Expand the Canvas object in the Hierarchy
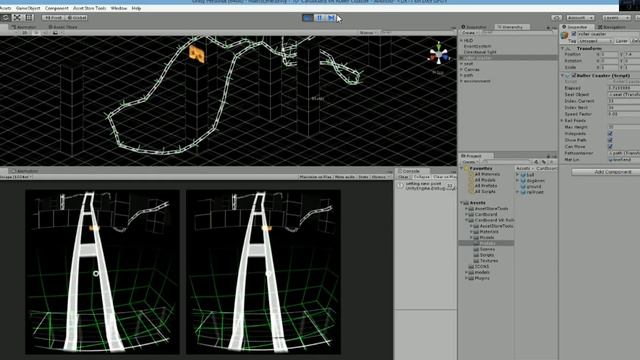The width and height of the screenshot is (640, 360). click(x=462, y=69)
